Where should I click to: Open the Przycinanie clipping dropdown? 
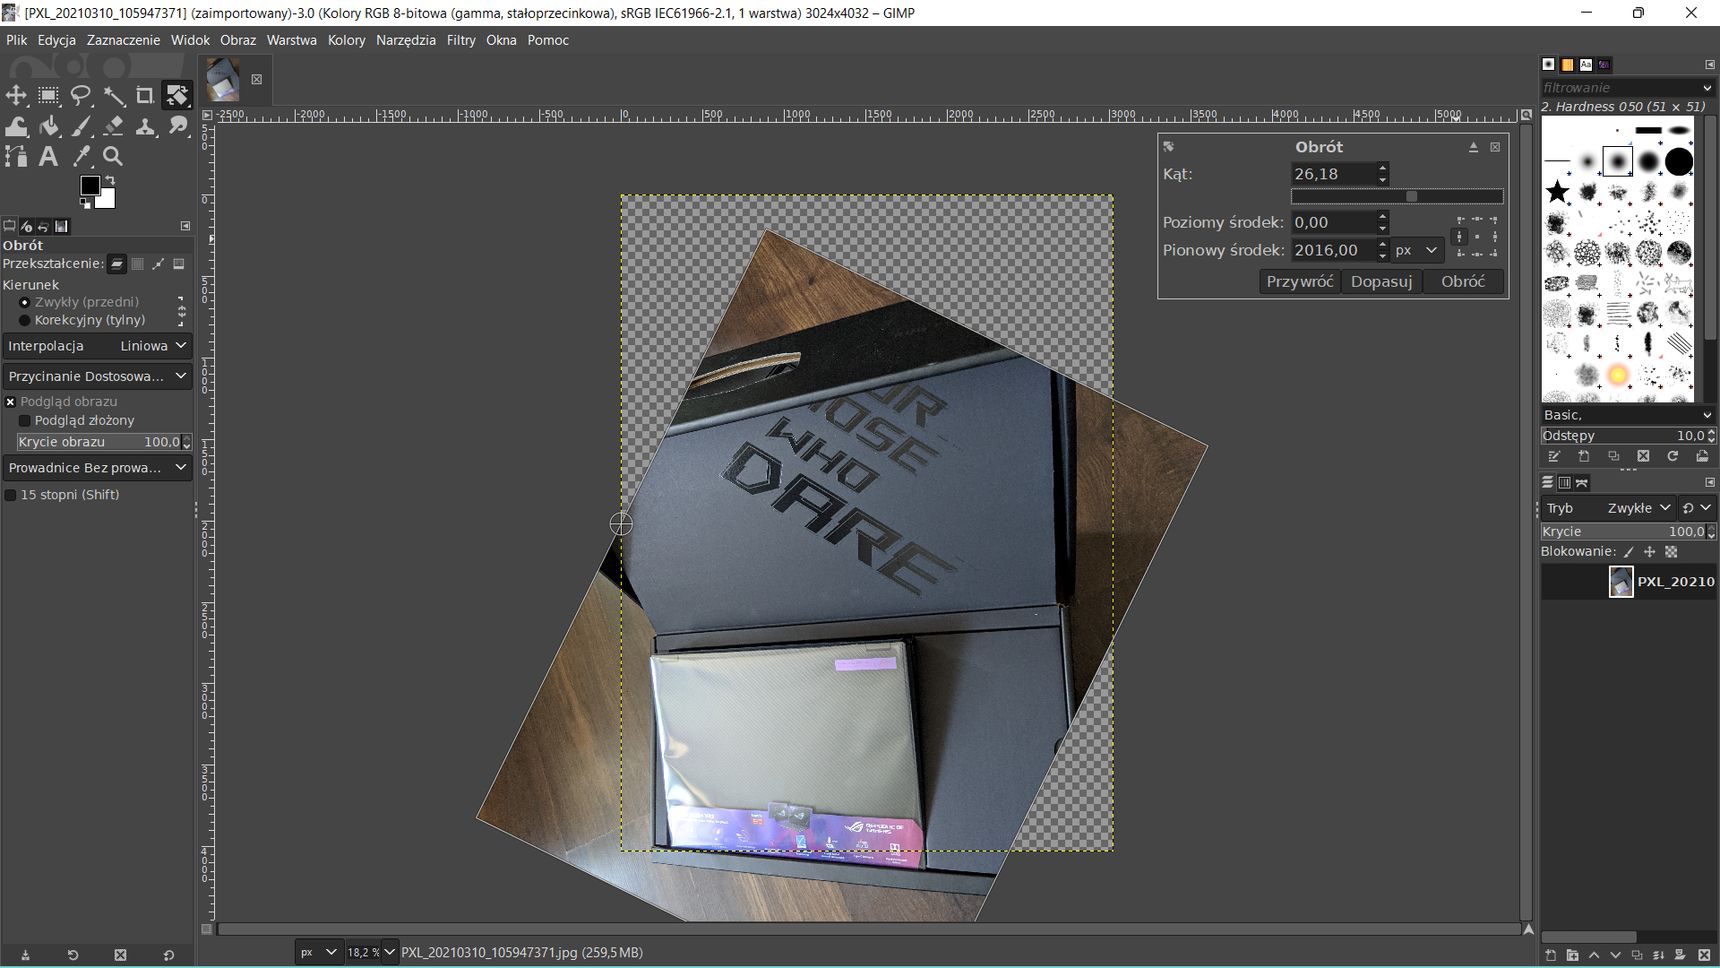97,376
